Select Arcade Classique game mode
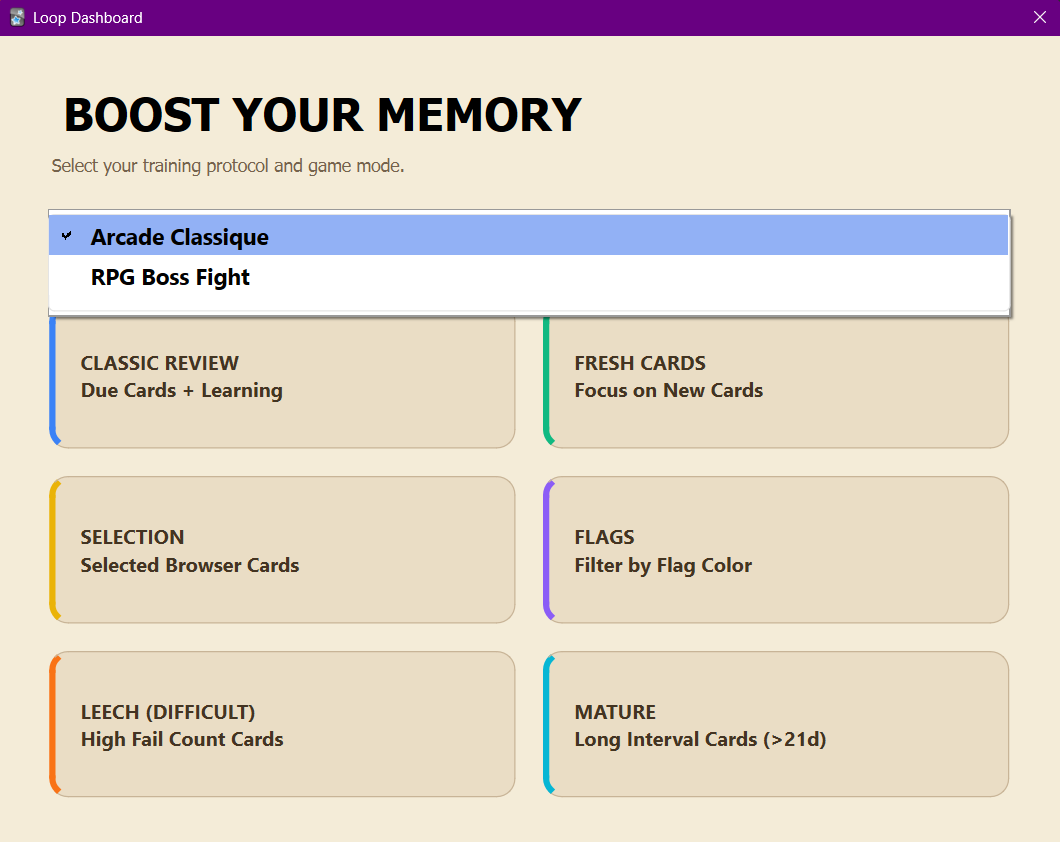The height and width of the screenshot is (842, 1060). click(x=179, y=236)
